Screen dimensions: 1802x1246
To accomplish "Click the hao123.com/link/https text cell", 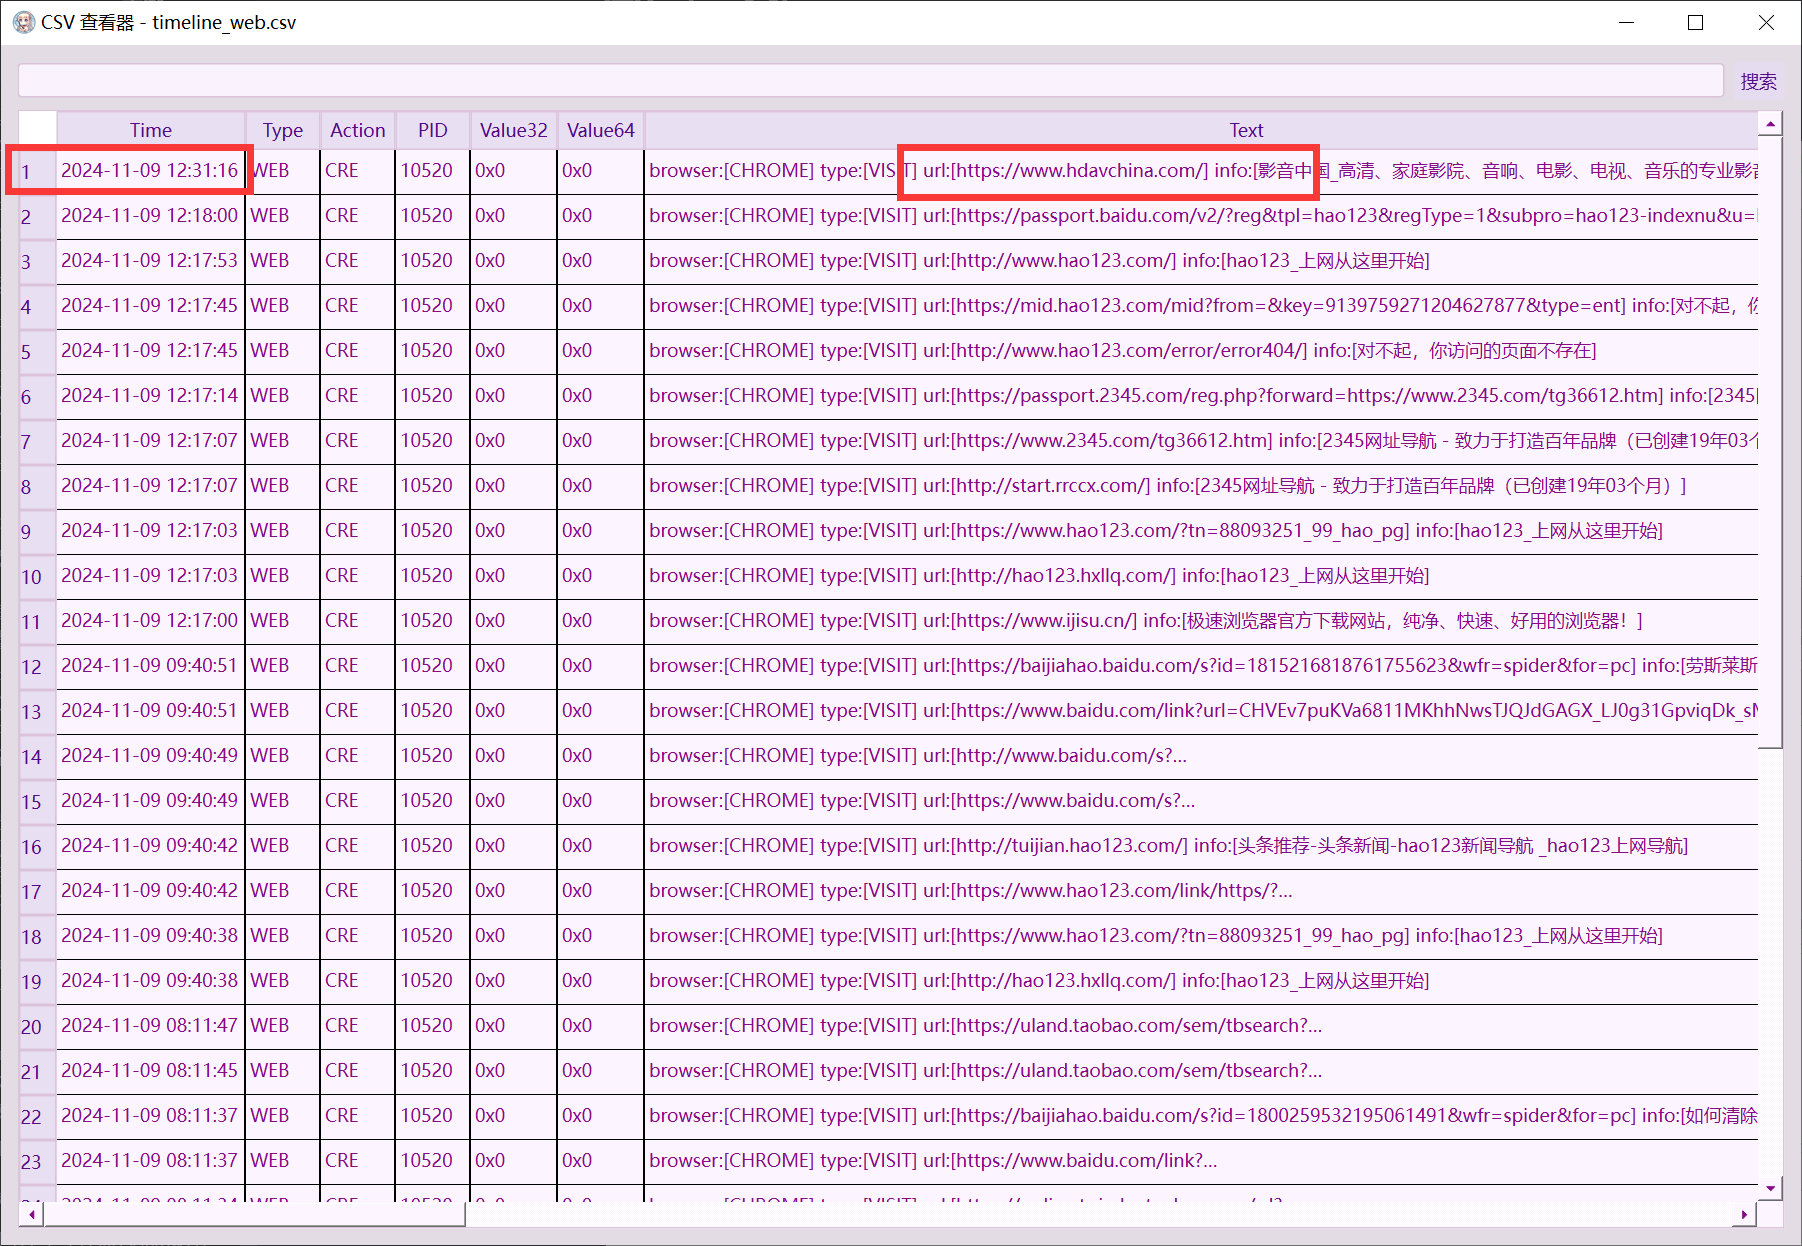I will (1202, 891).
